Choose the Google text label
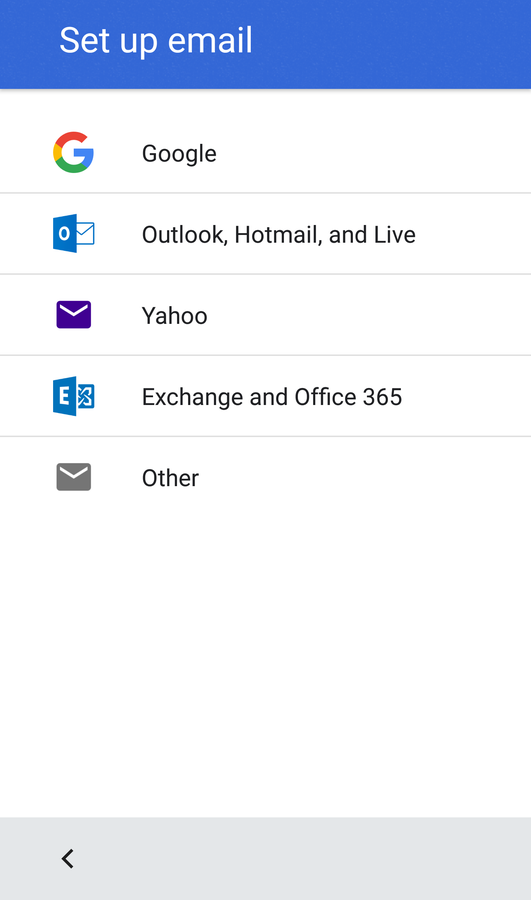Screen dimensions: 531x900 (179, 154)
